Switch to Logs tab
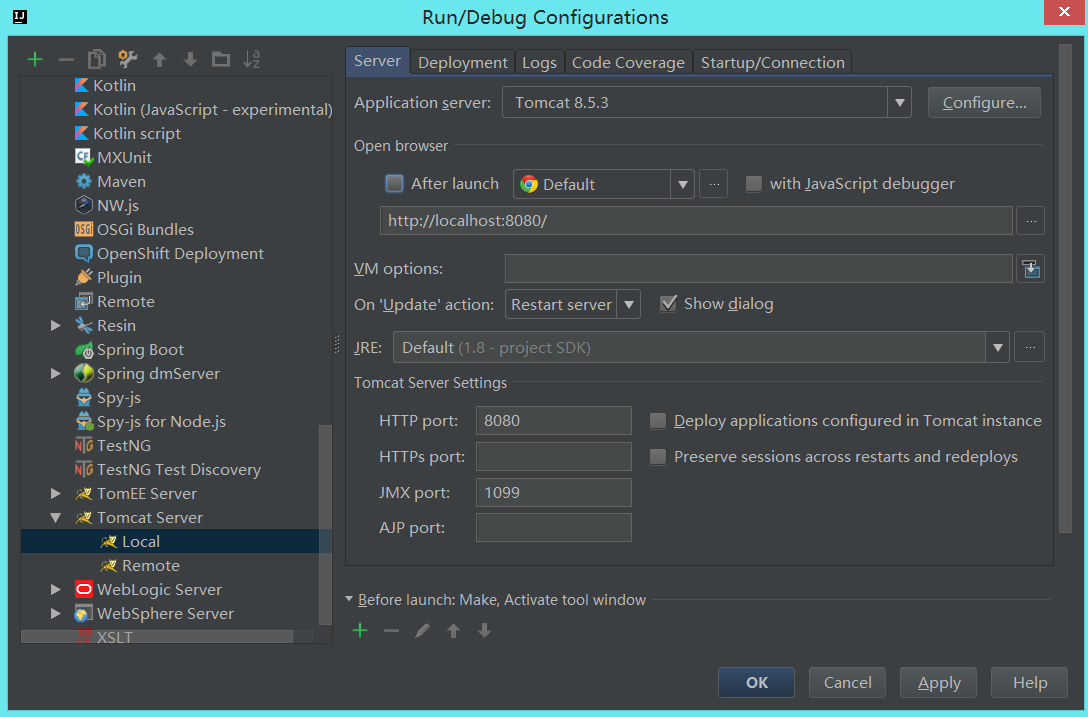Image resolution: width=1088 pixels, height=717 pixels. 539,62
